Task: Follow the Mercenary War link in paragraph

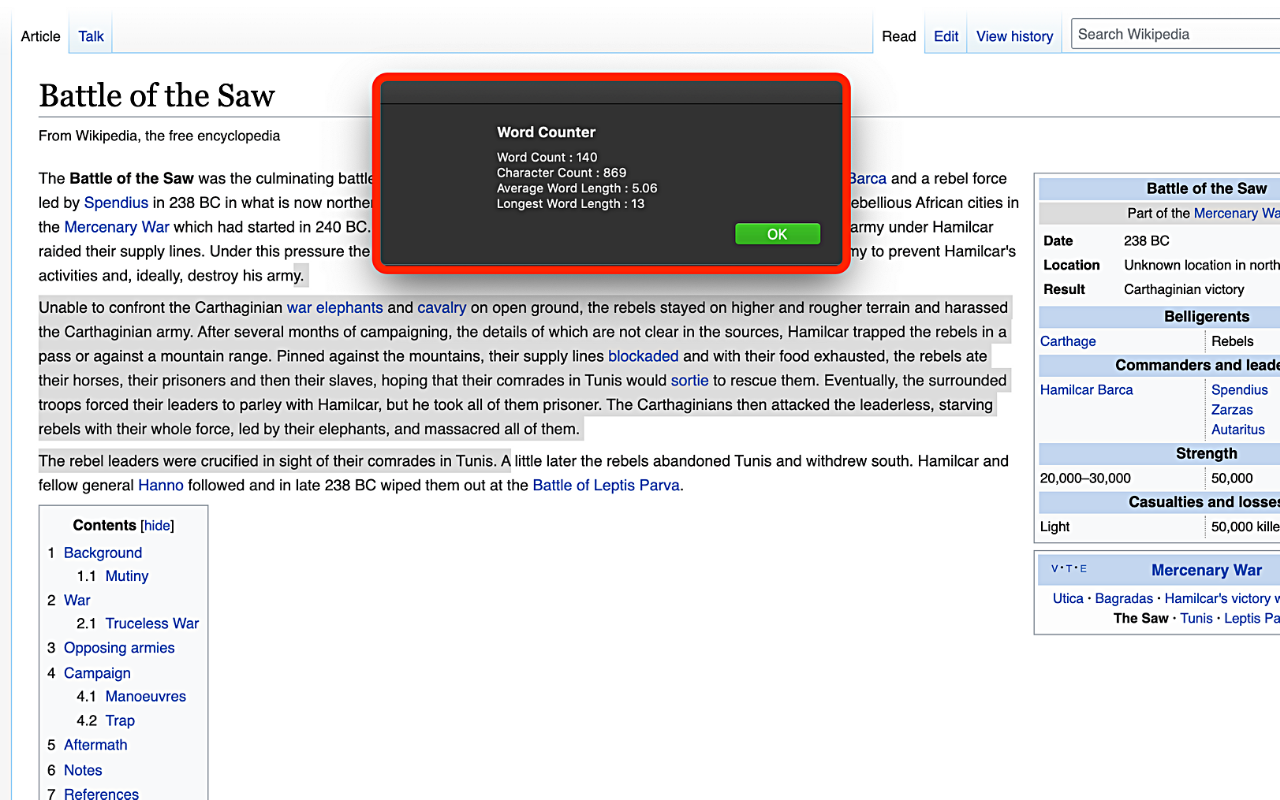Action: point(117,227)
